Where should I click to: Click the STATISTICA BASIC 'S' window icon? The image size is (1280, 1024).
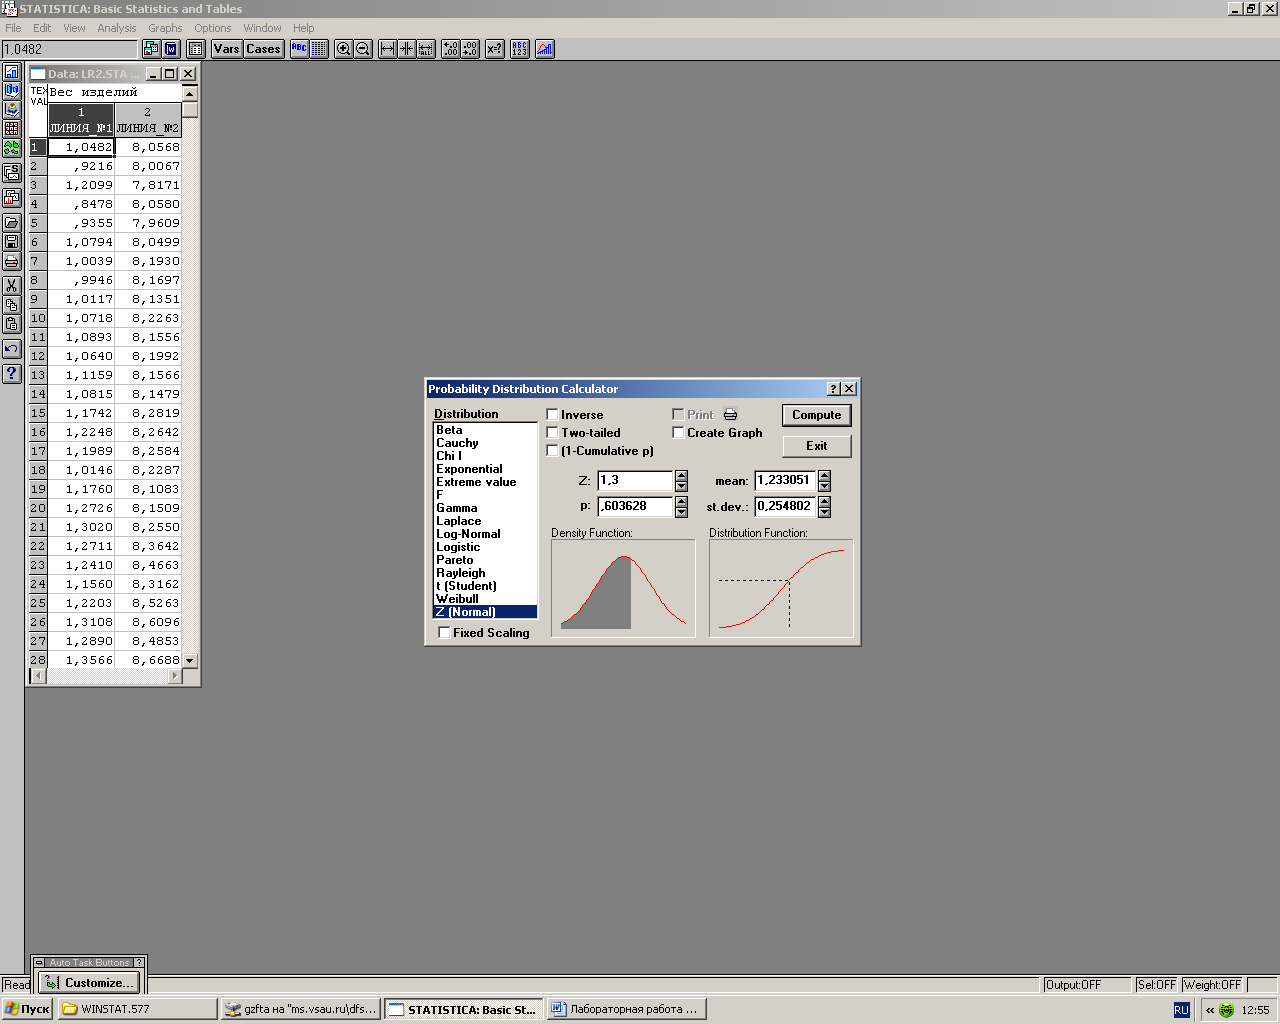(11, 173)
